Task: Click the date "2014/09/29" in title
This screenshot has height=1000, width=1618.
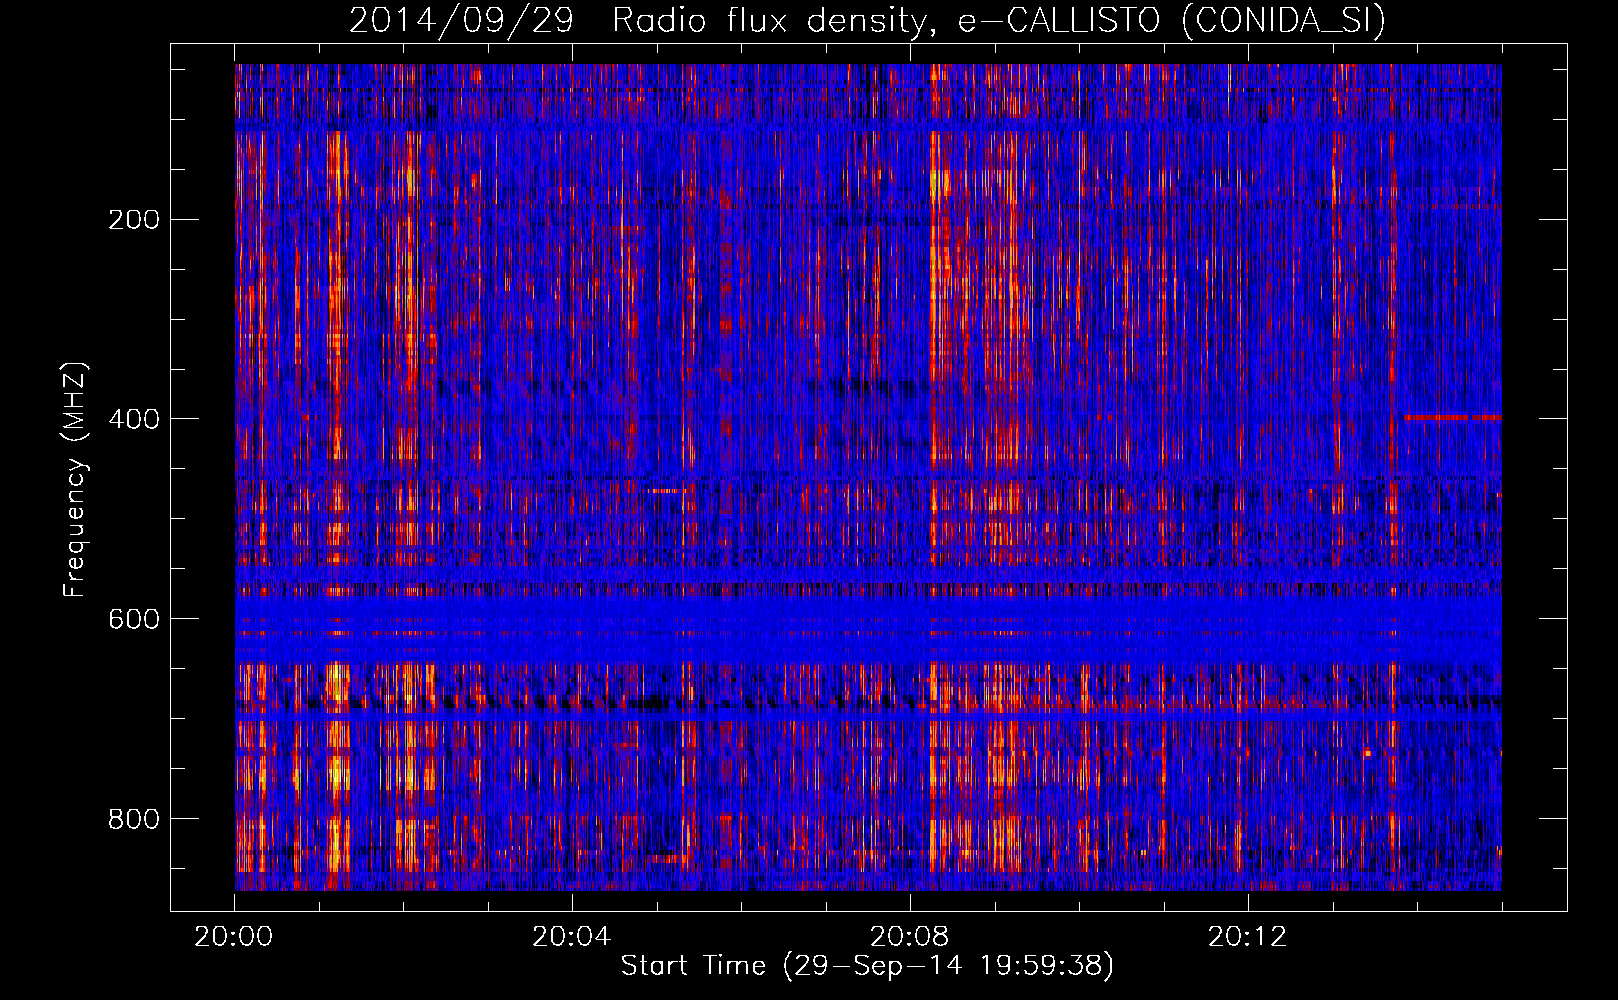Action: (x=462, y=20)
